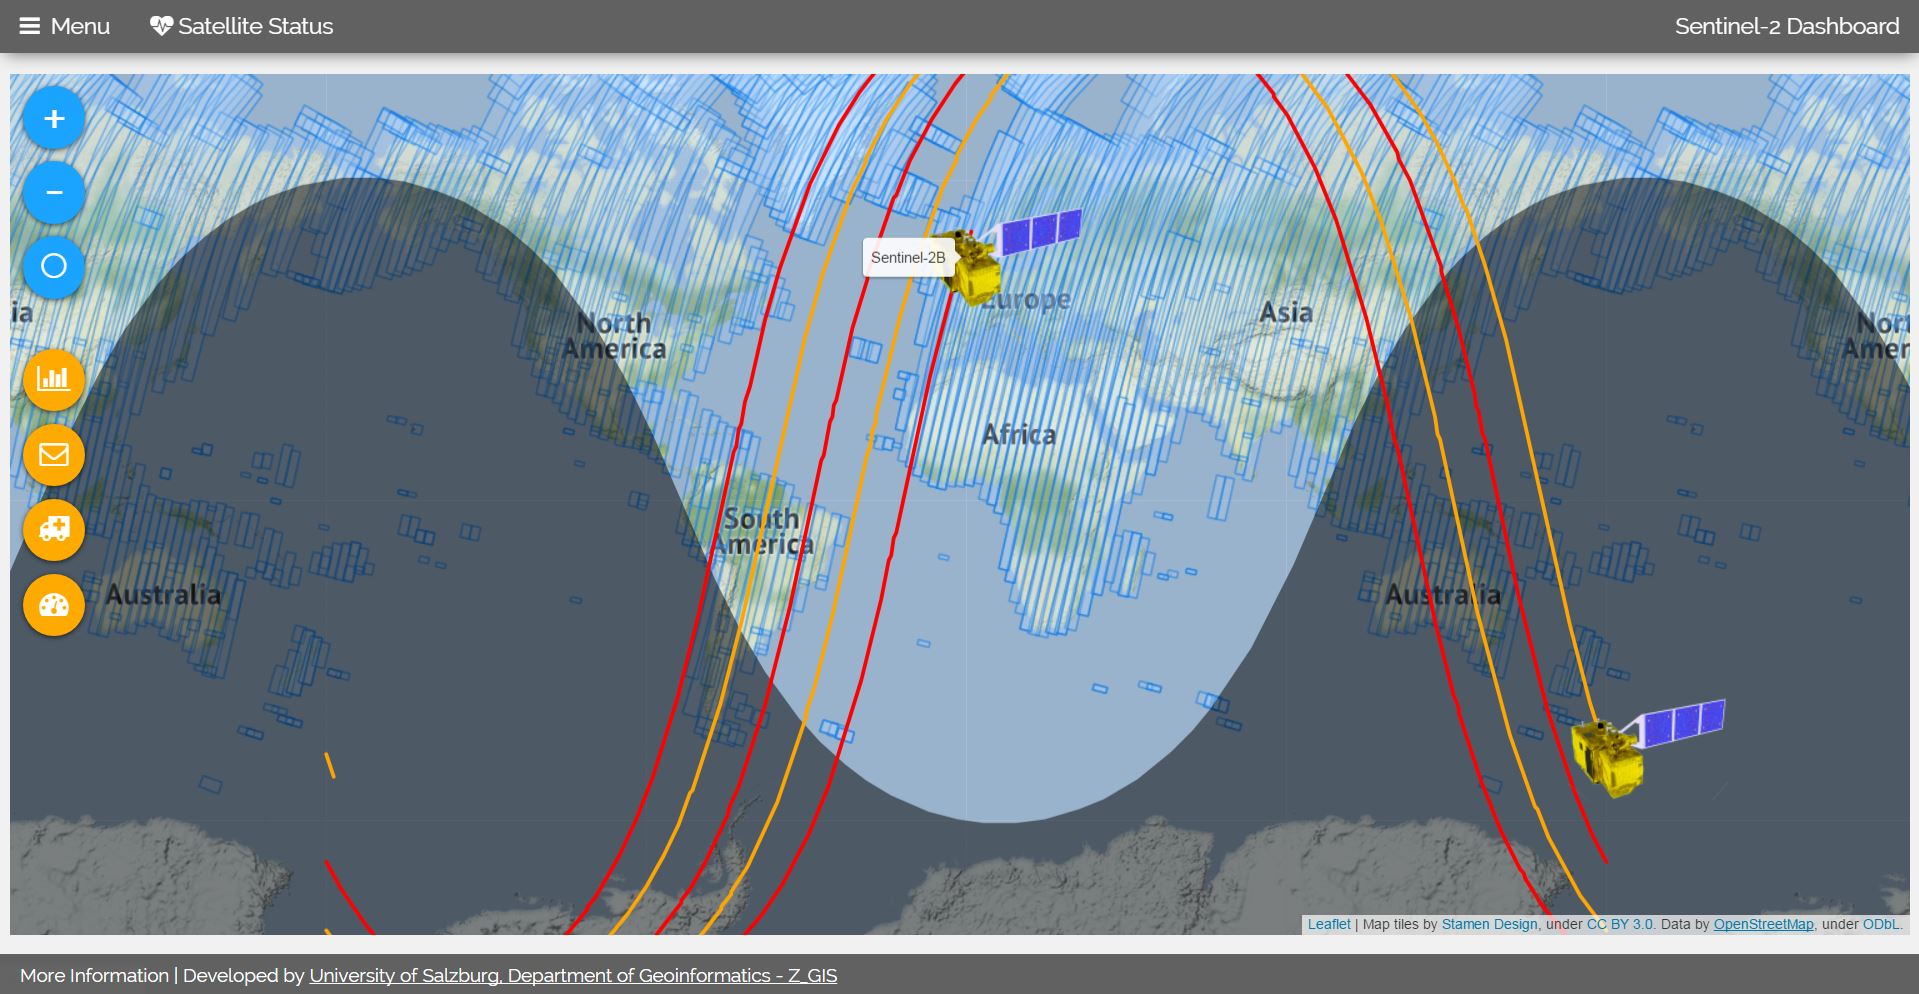1919x994 pixels.
Task: Click the Sentinel-2 Dashboard title
Action: point(1786,26)
